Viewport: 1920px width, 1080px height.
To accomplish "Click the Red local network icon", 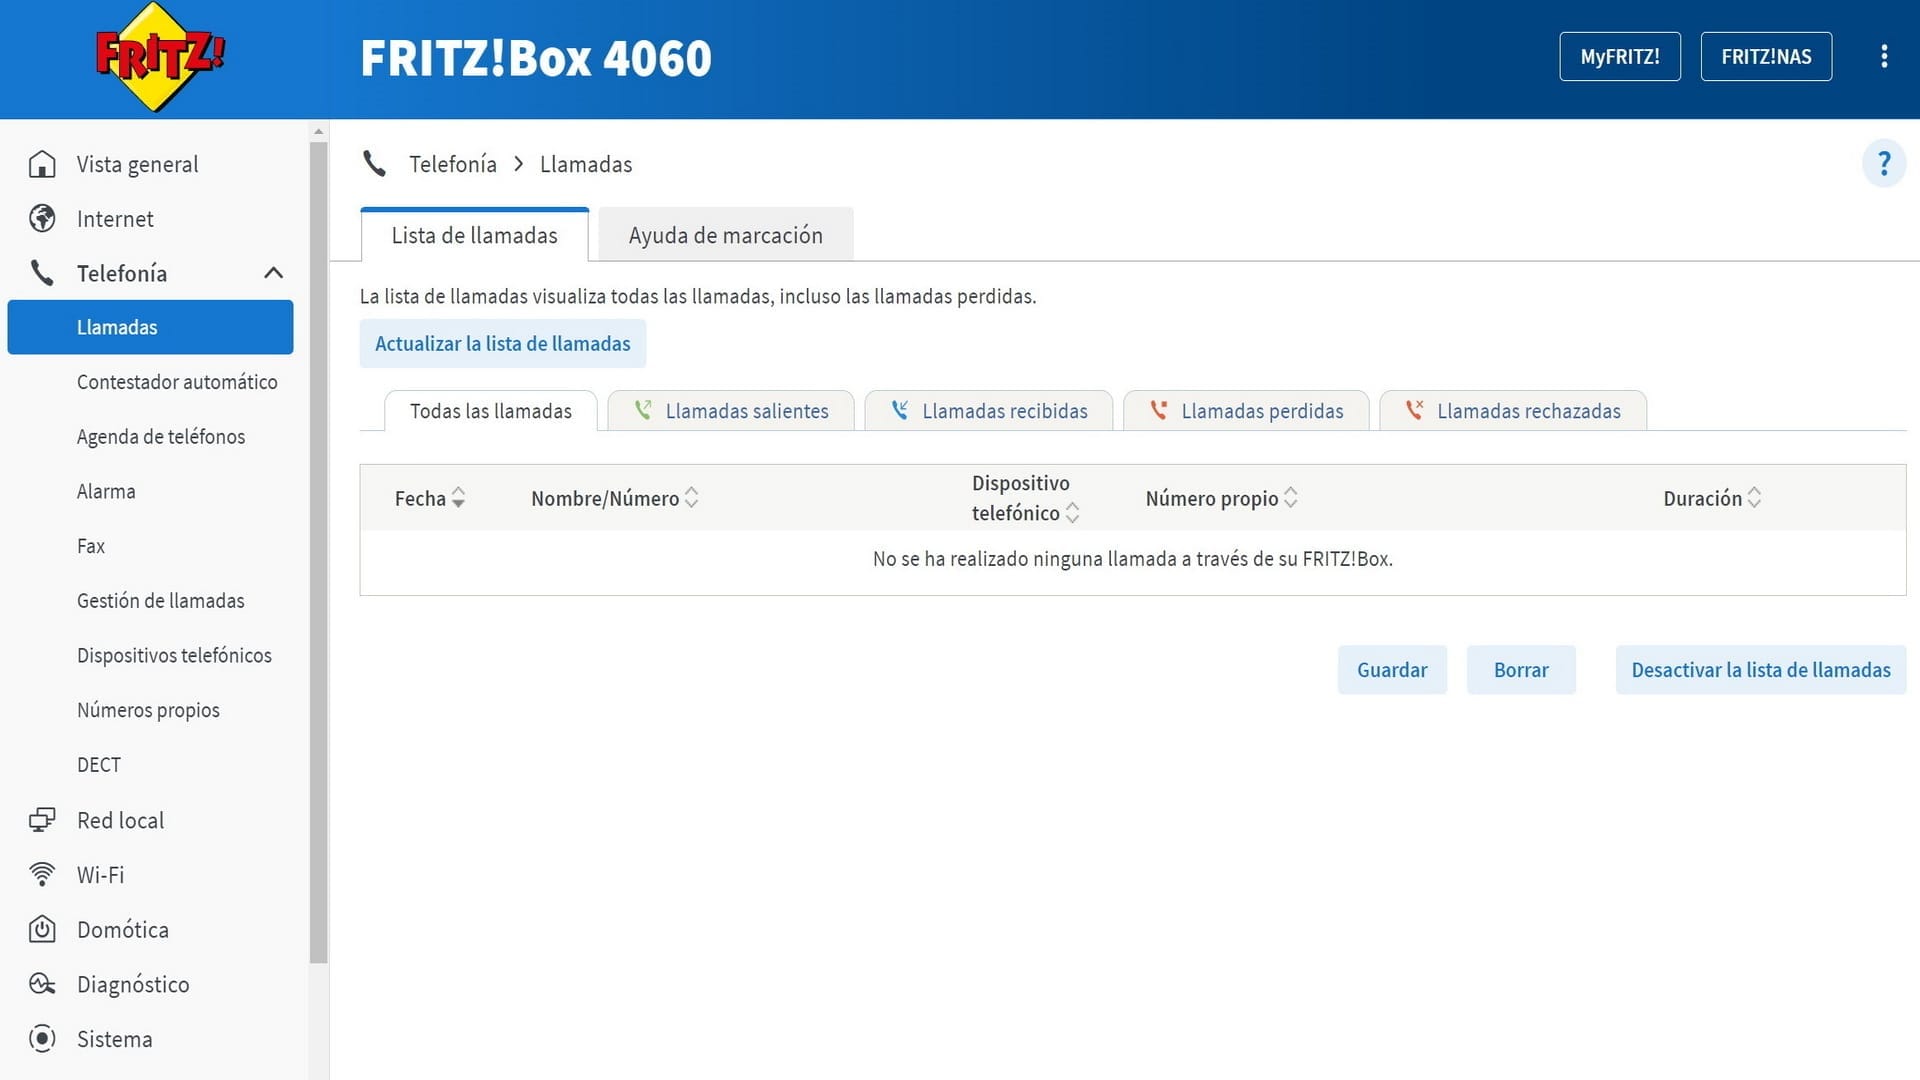I will click(42, 820).
